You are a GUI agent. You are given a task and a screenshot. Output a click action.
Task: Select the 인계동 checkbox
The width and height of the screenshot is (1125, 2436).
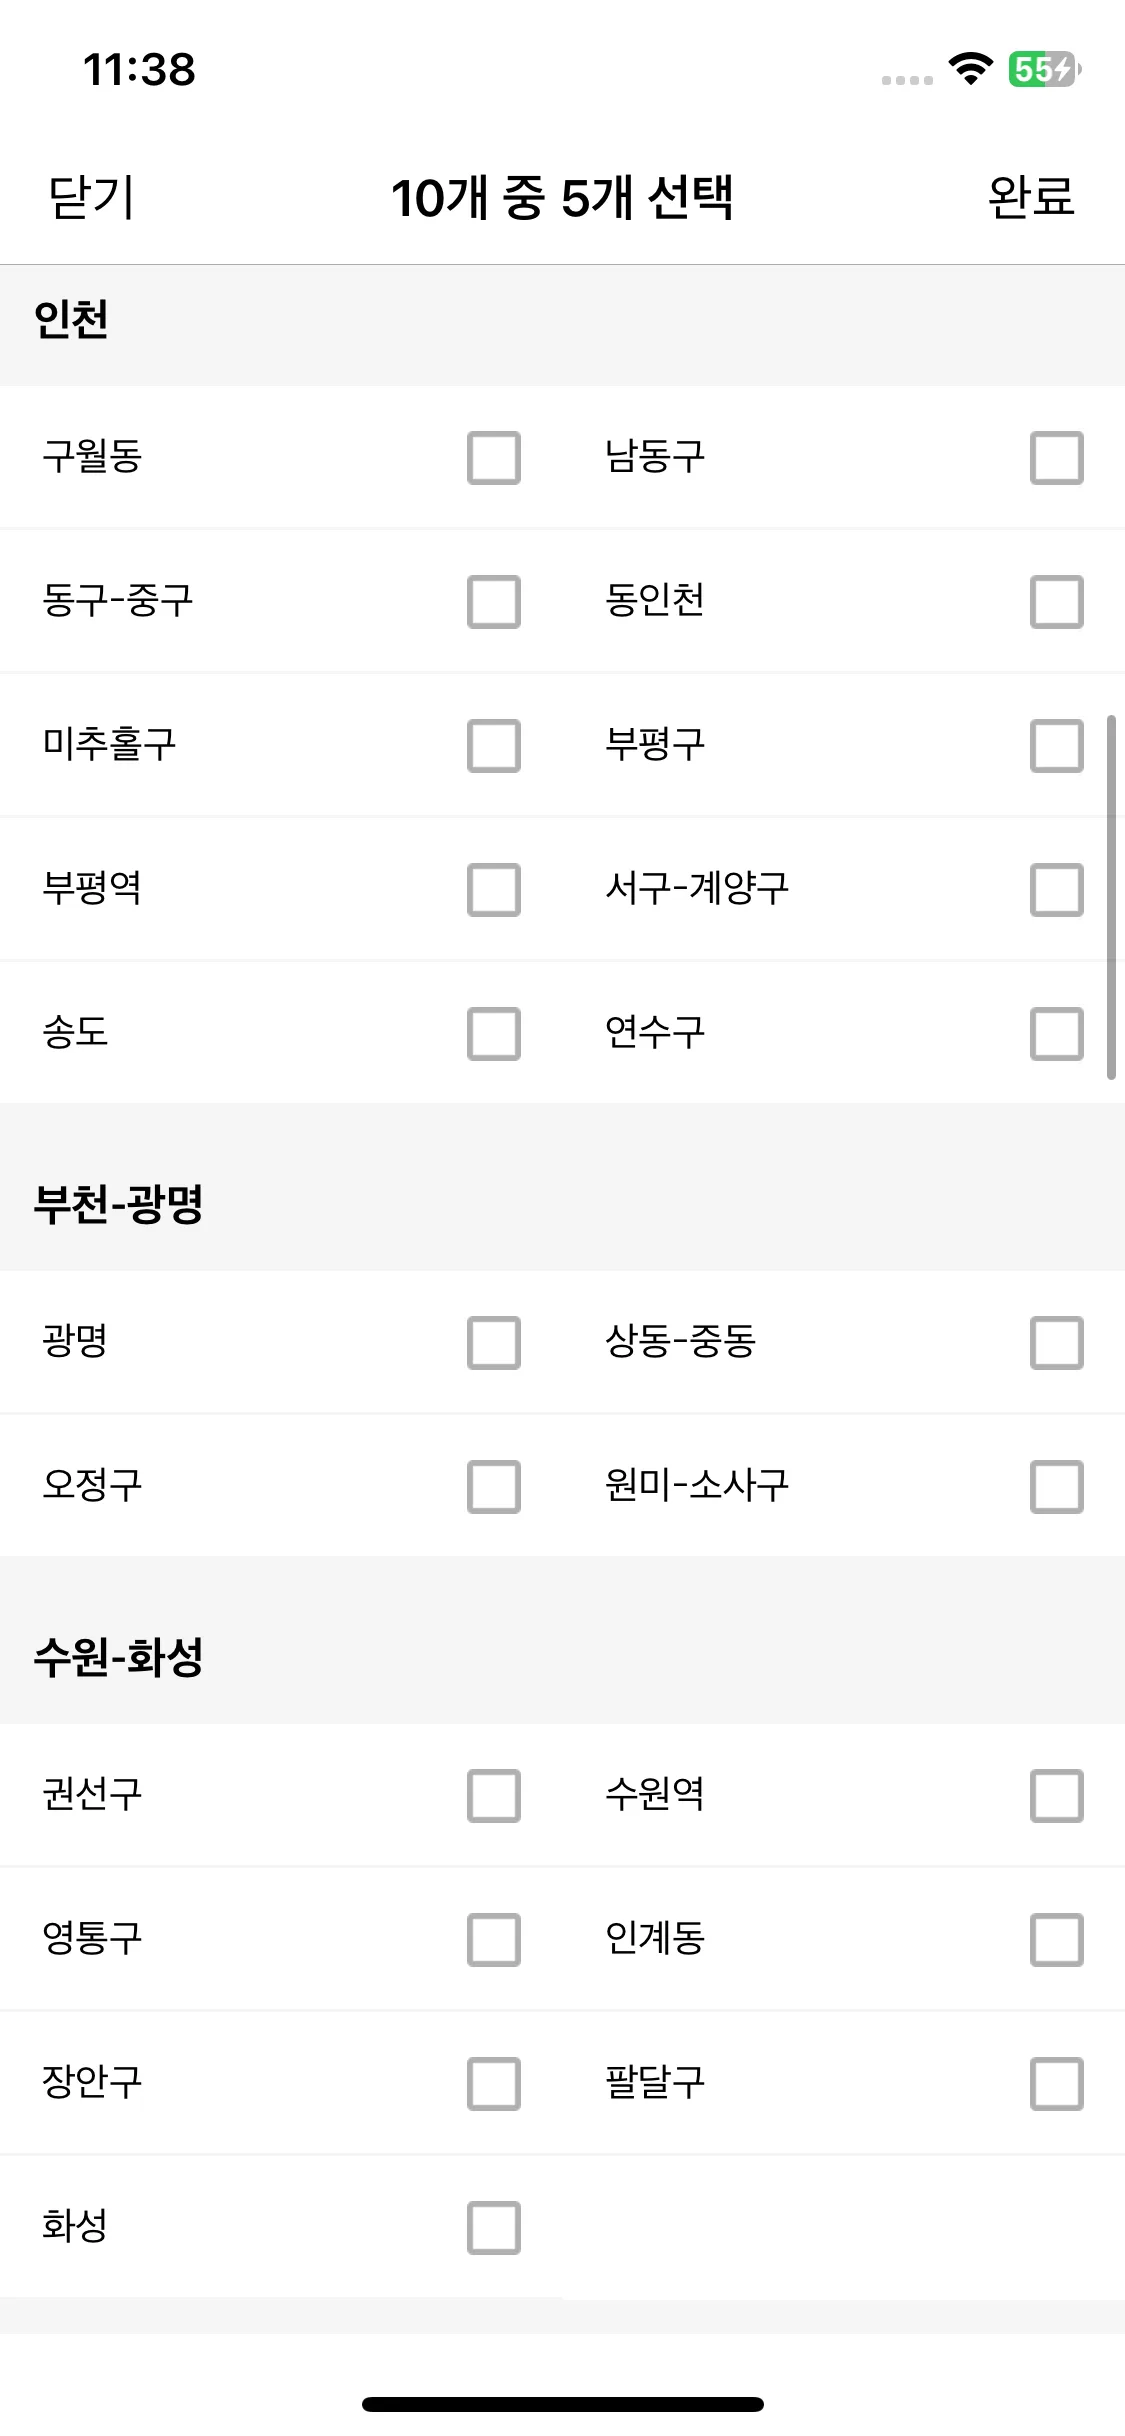[x=1057, y=1940]
